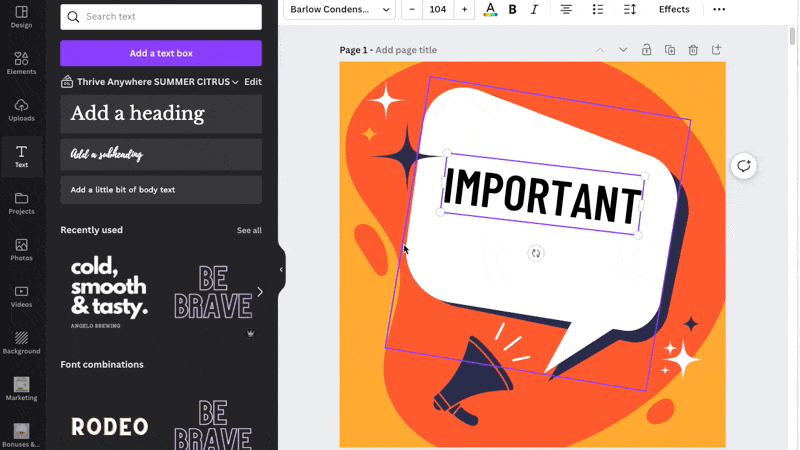Click Add a text box button
This screenshot has height=450, width=800.
(161, 53)
